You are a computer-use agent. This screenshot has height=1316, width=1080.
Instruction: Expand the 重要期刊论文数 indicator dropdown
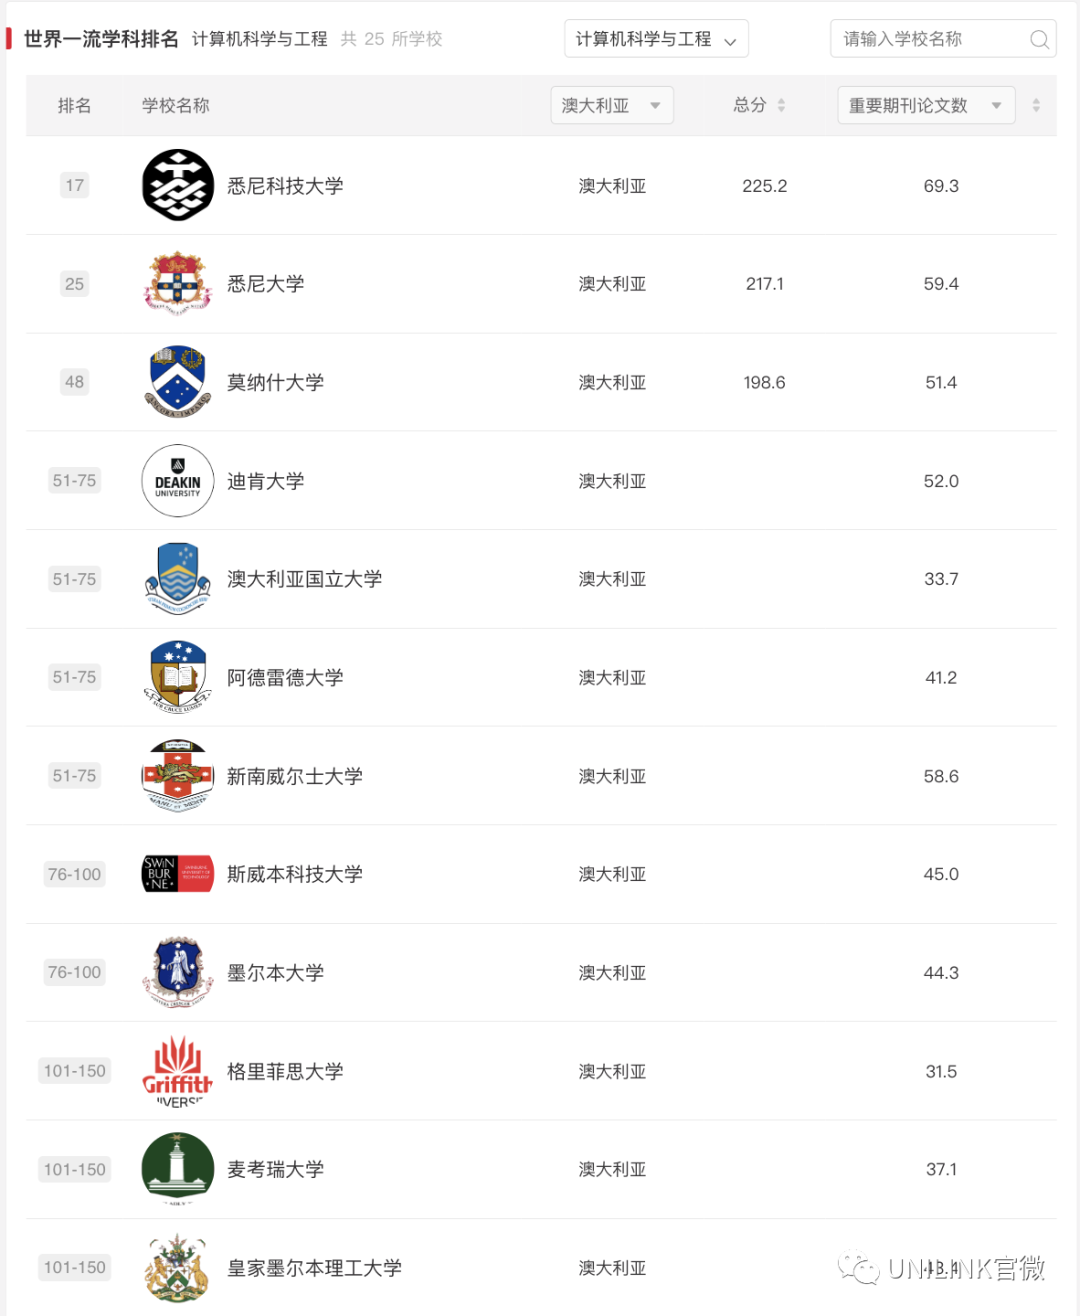[x=926, y=105]
